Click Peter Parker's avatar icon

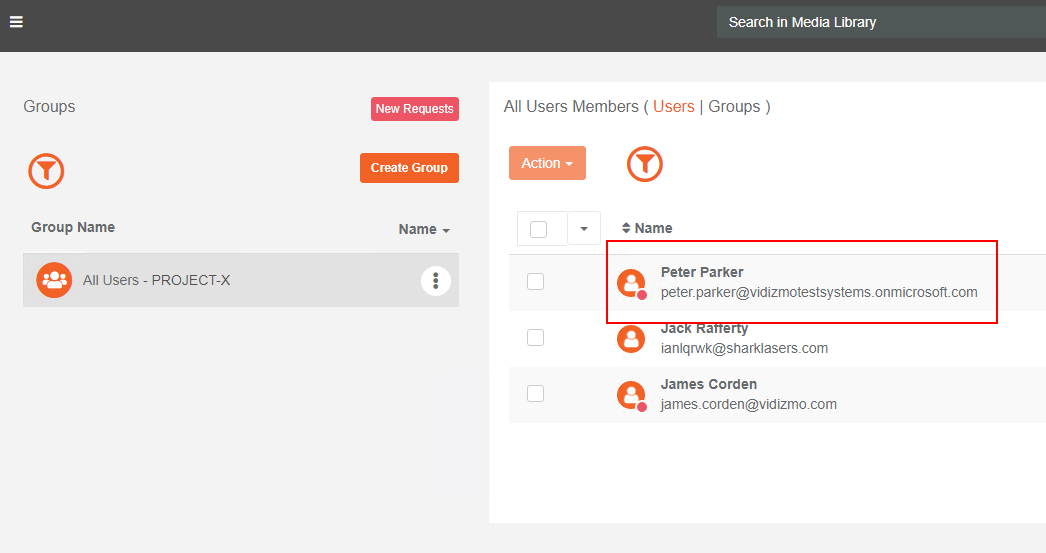pyautogui.click(x=631, y=283)
